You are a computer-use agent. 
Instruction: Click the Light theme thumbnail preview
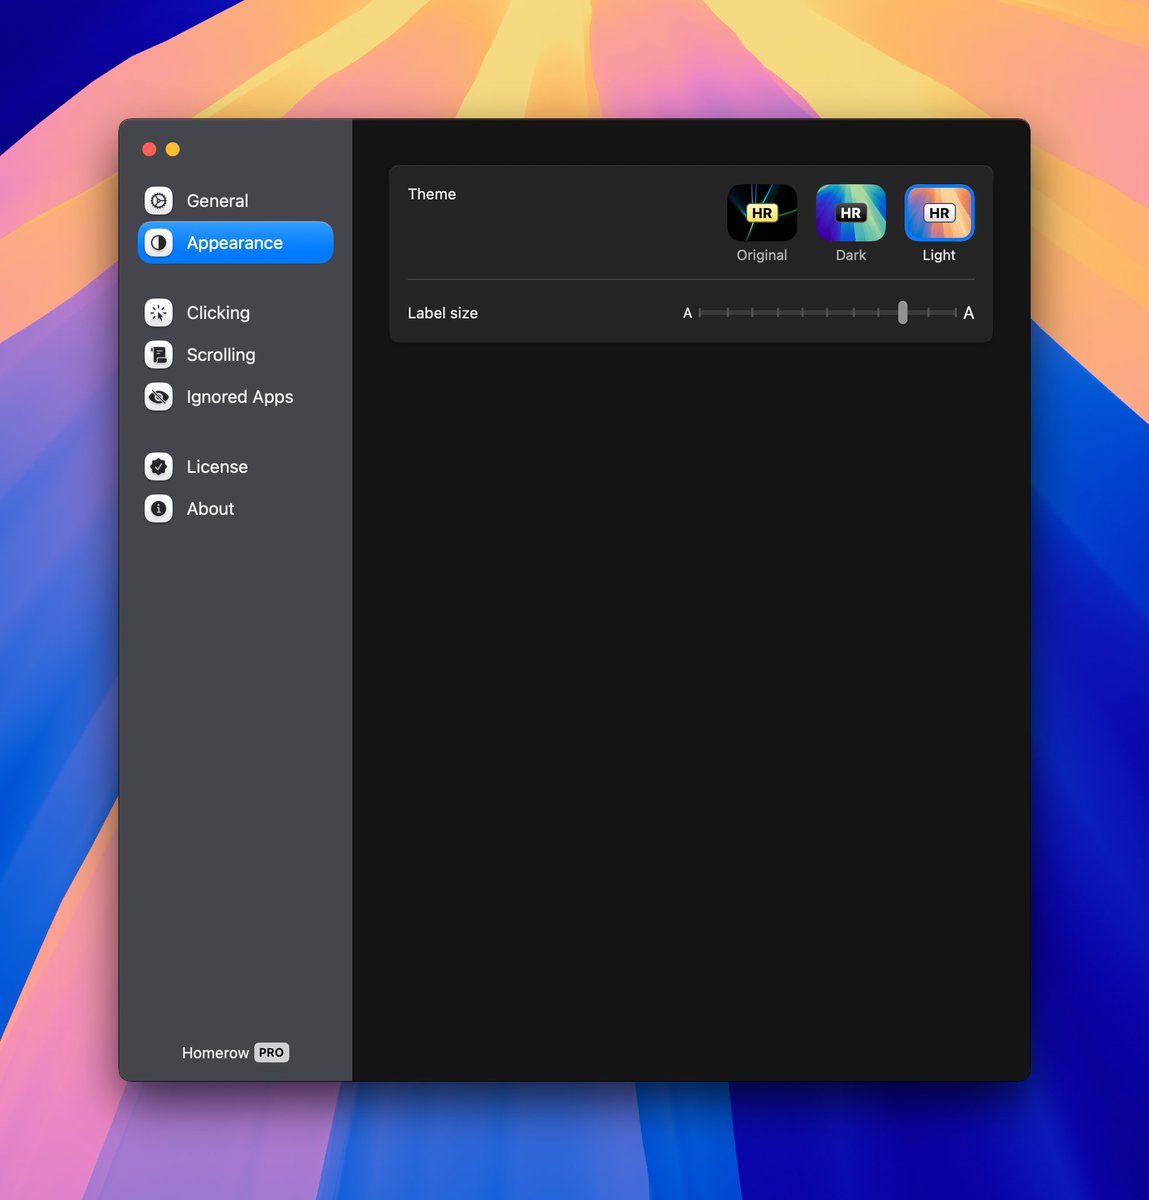click(939, 212)
